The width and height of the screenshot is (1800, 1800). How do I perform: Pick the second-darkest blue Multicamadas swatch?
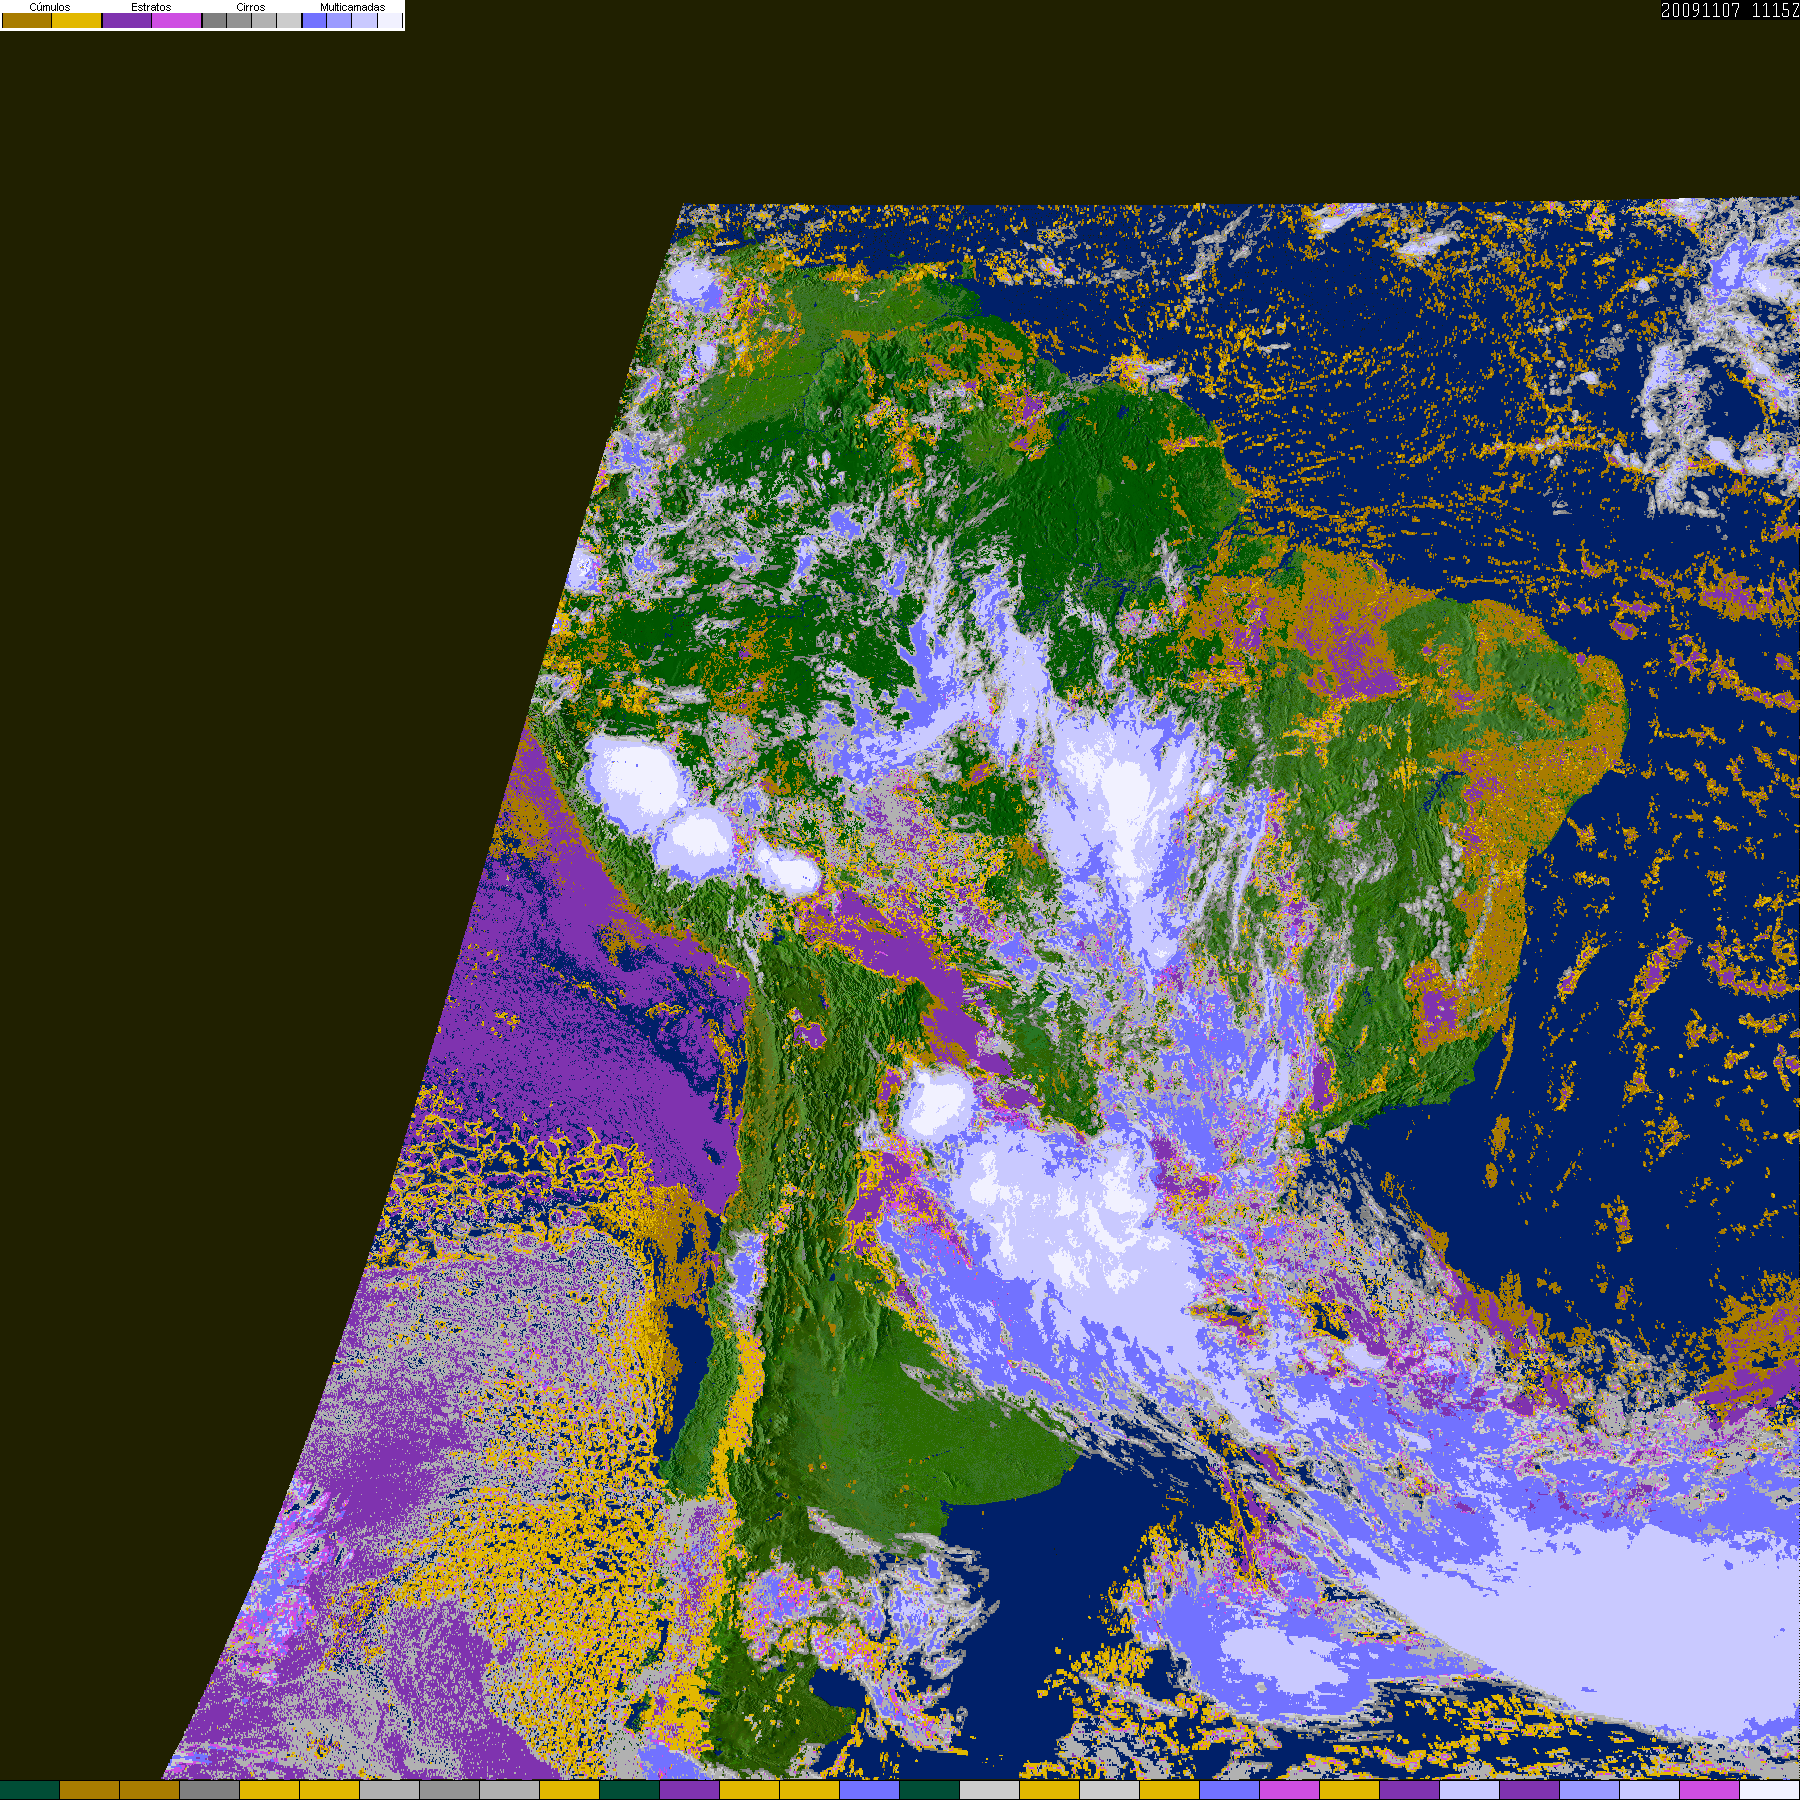[339, 21]
